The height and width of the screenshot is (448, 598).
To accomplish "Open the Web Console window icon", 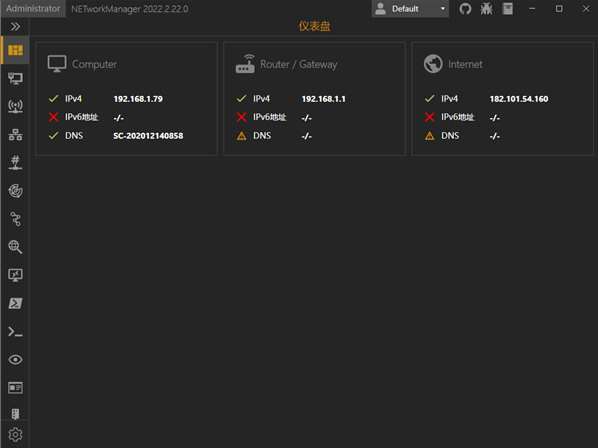I will click(x=15, y=388).
